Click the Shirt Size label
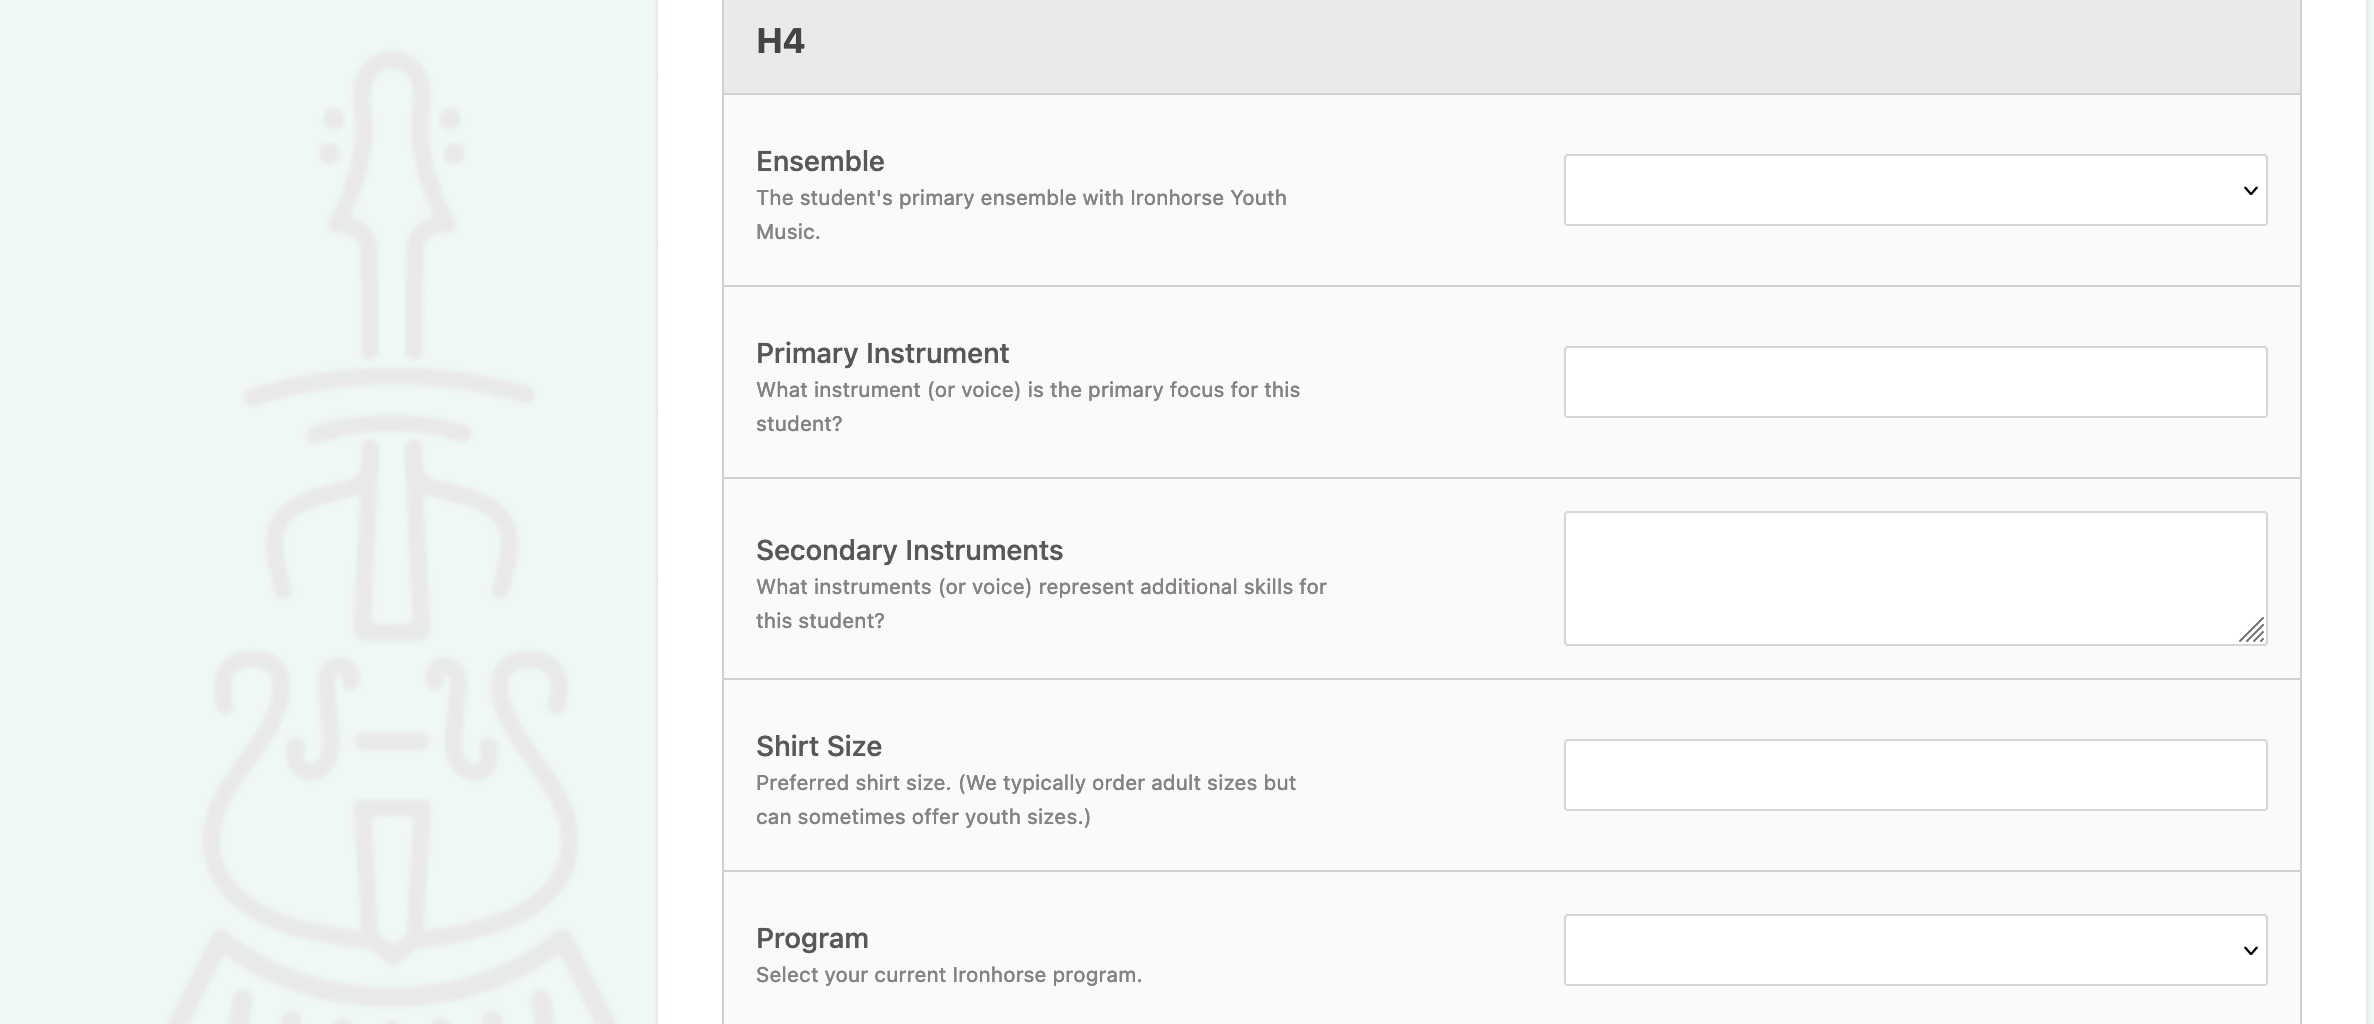 (x=818, y=746)
